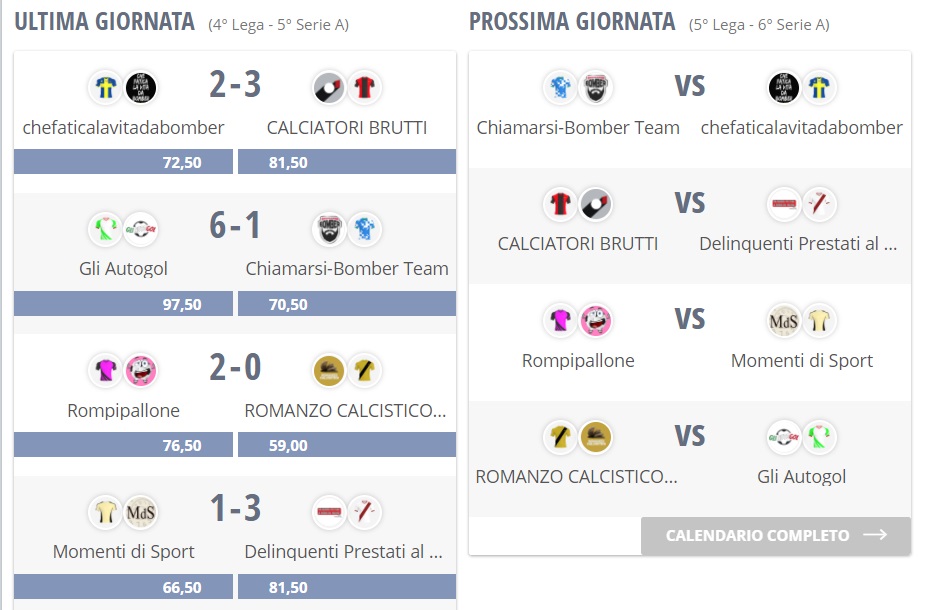Open the Chiamarsi-Bomber Team bearded logo
The width and height of the screenshot is (930, 610).
327,229
